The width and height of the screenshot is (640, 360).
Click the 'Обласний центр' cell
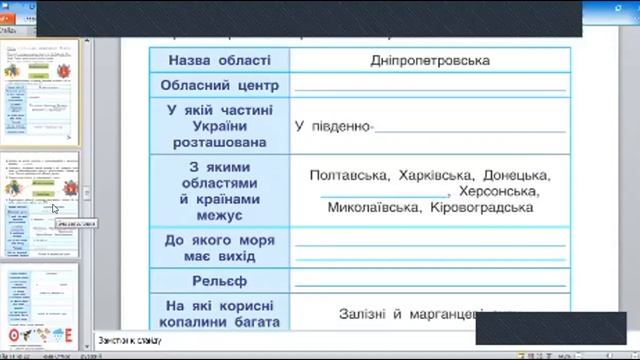click(220, 85)
